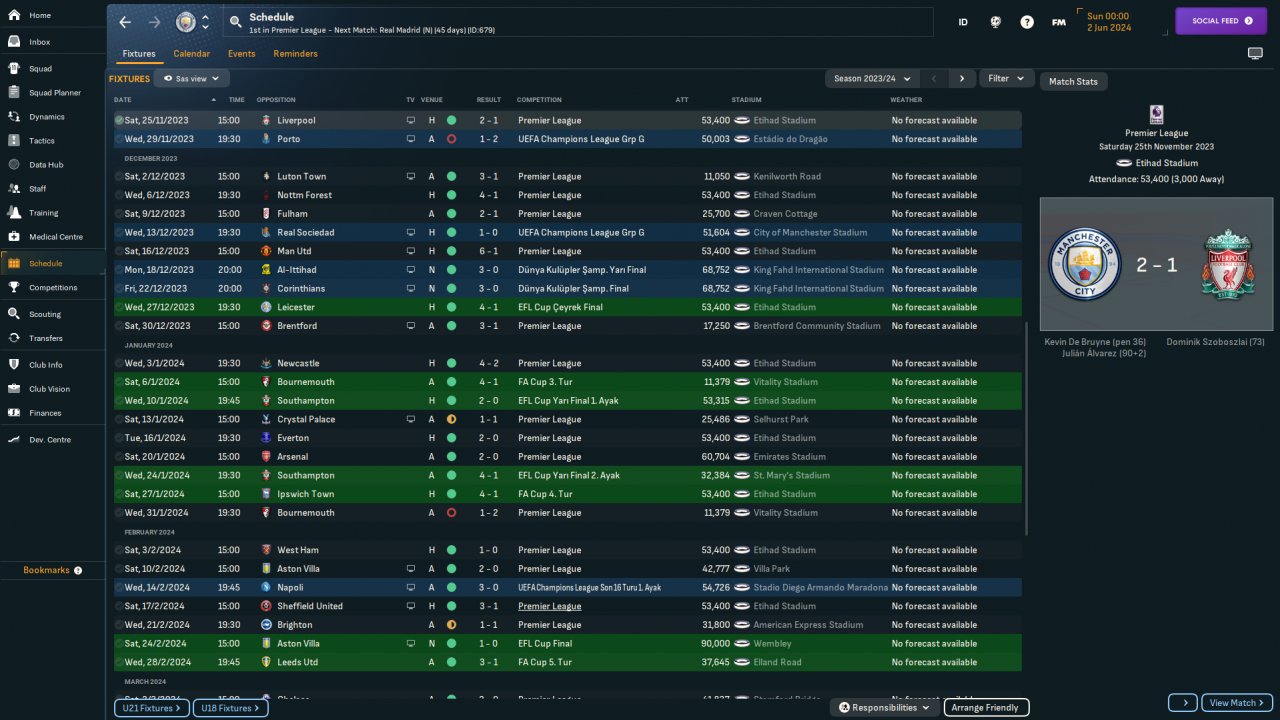1280x720 pixels.
Task: Tick the selection circle for Man Utd fixture
Action: click(119, 251)
